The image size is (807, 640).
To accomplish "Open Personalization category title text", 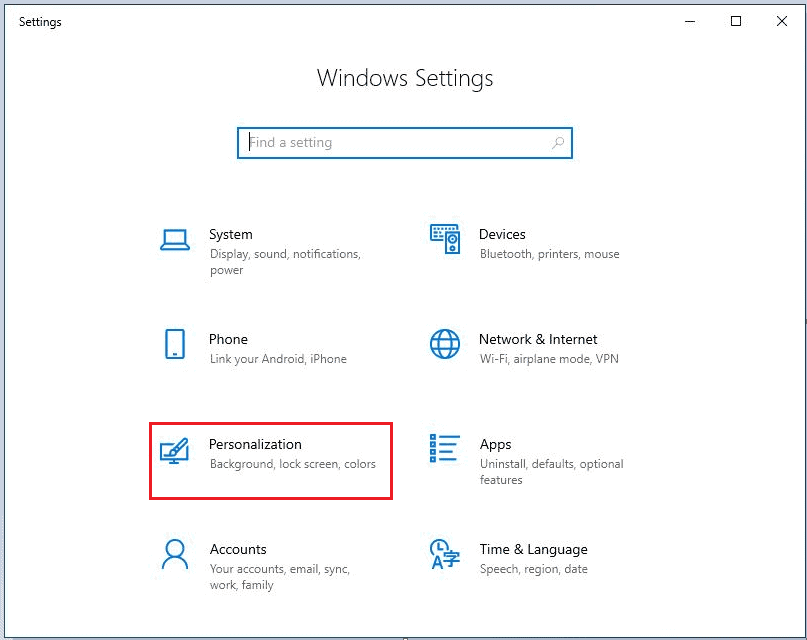I will [x=255, y=444].
